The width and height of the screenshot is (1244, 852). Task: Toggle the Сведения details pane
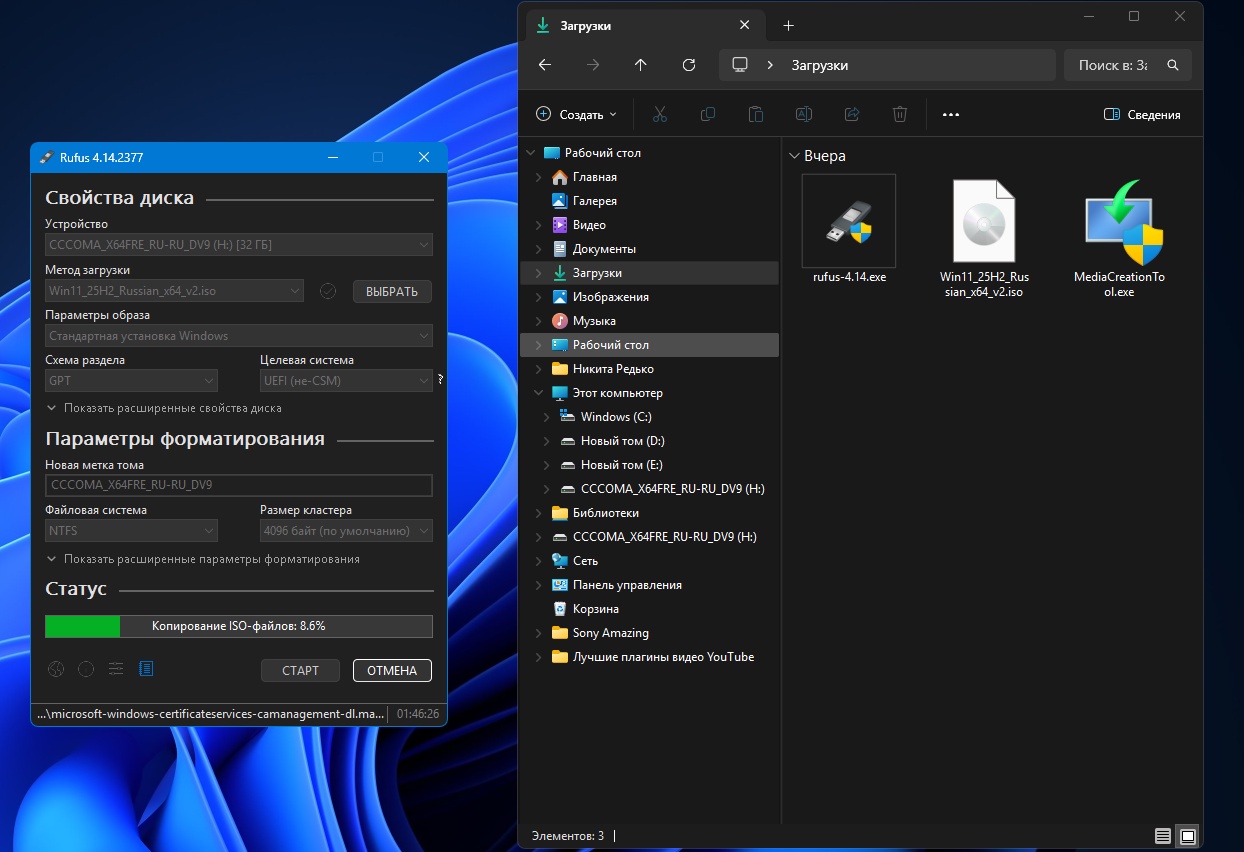(1142, 114)
